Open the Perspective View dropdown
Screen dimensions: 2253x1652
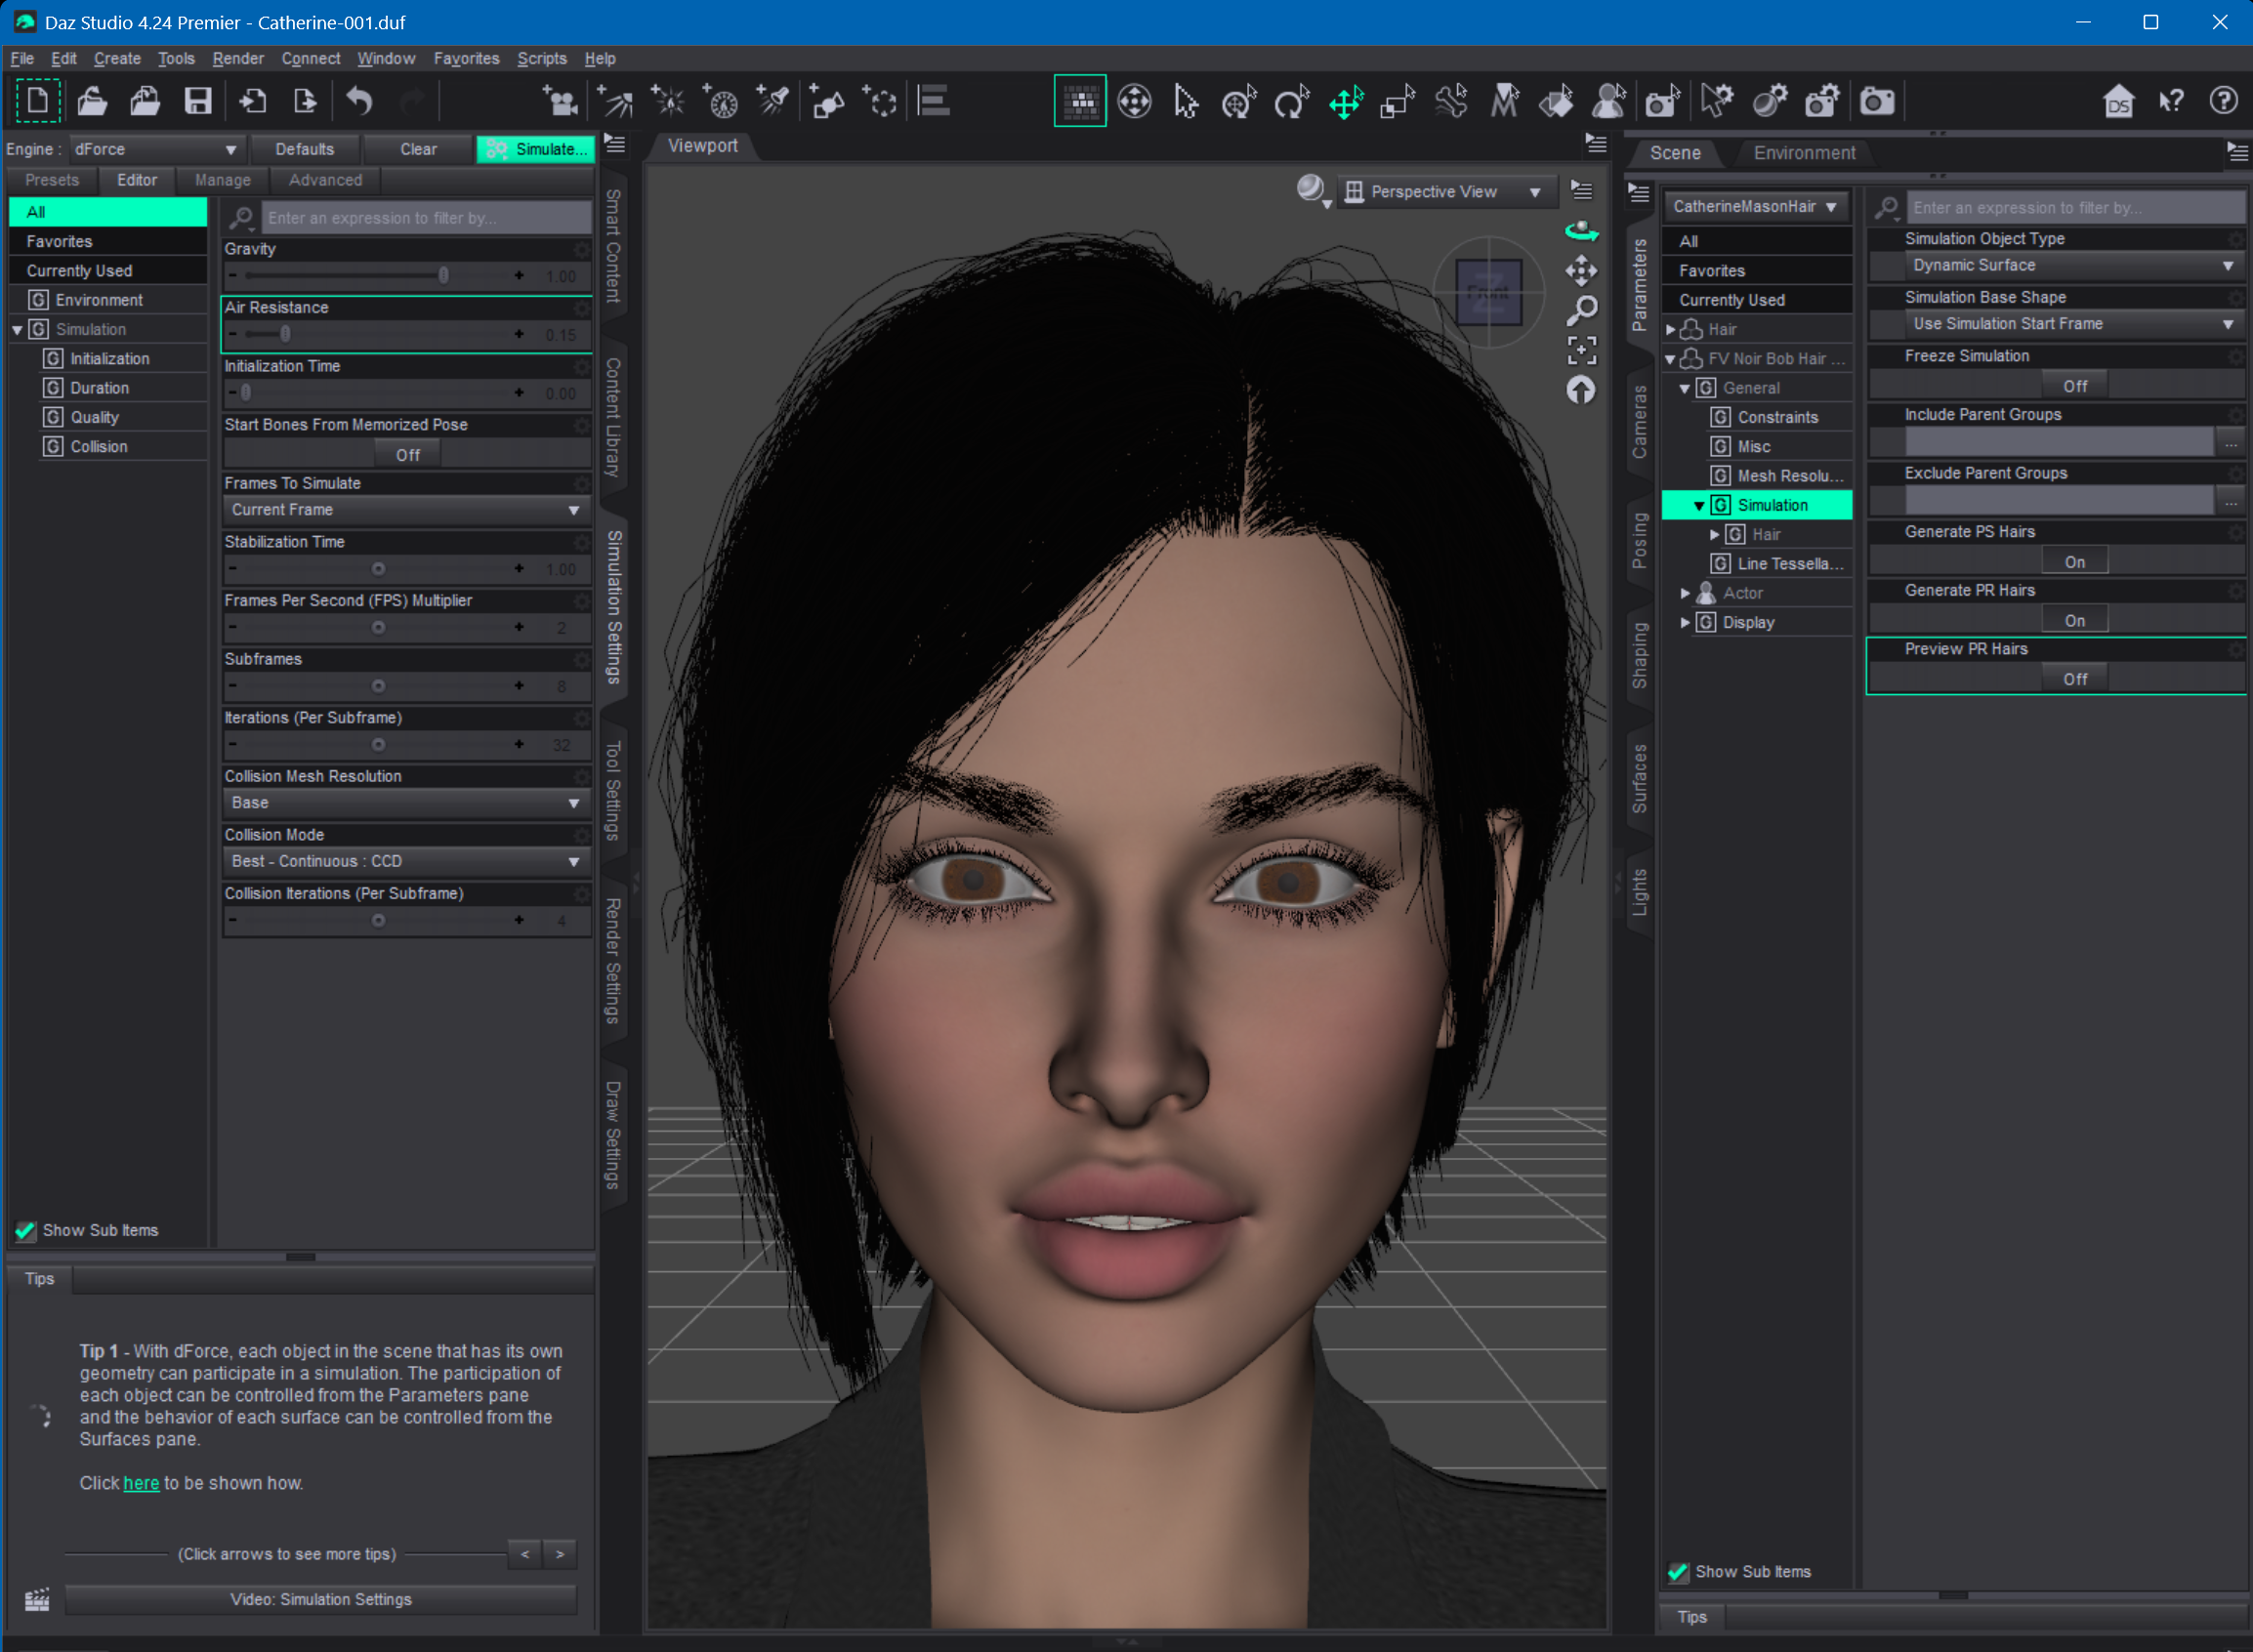[x=1445, y=192]
